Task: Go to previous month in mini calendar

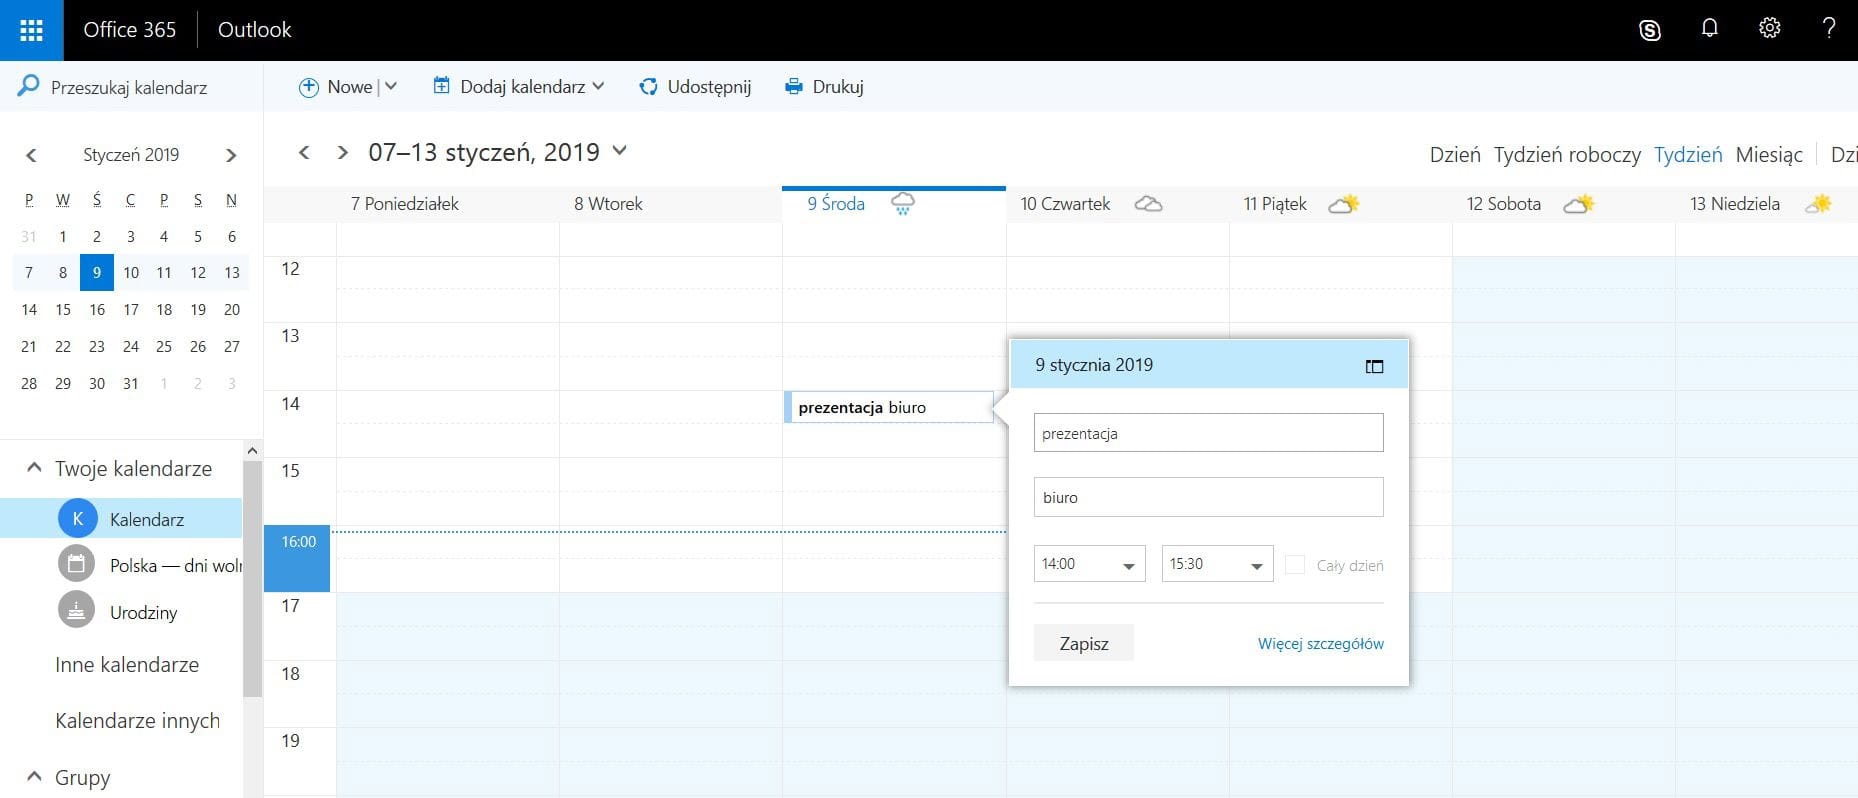Action: click(31, 155)
